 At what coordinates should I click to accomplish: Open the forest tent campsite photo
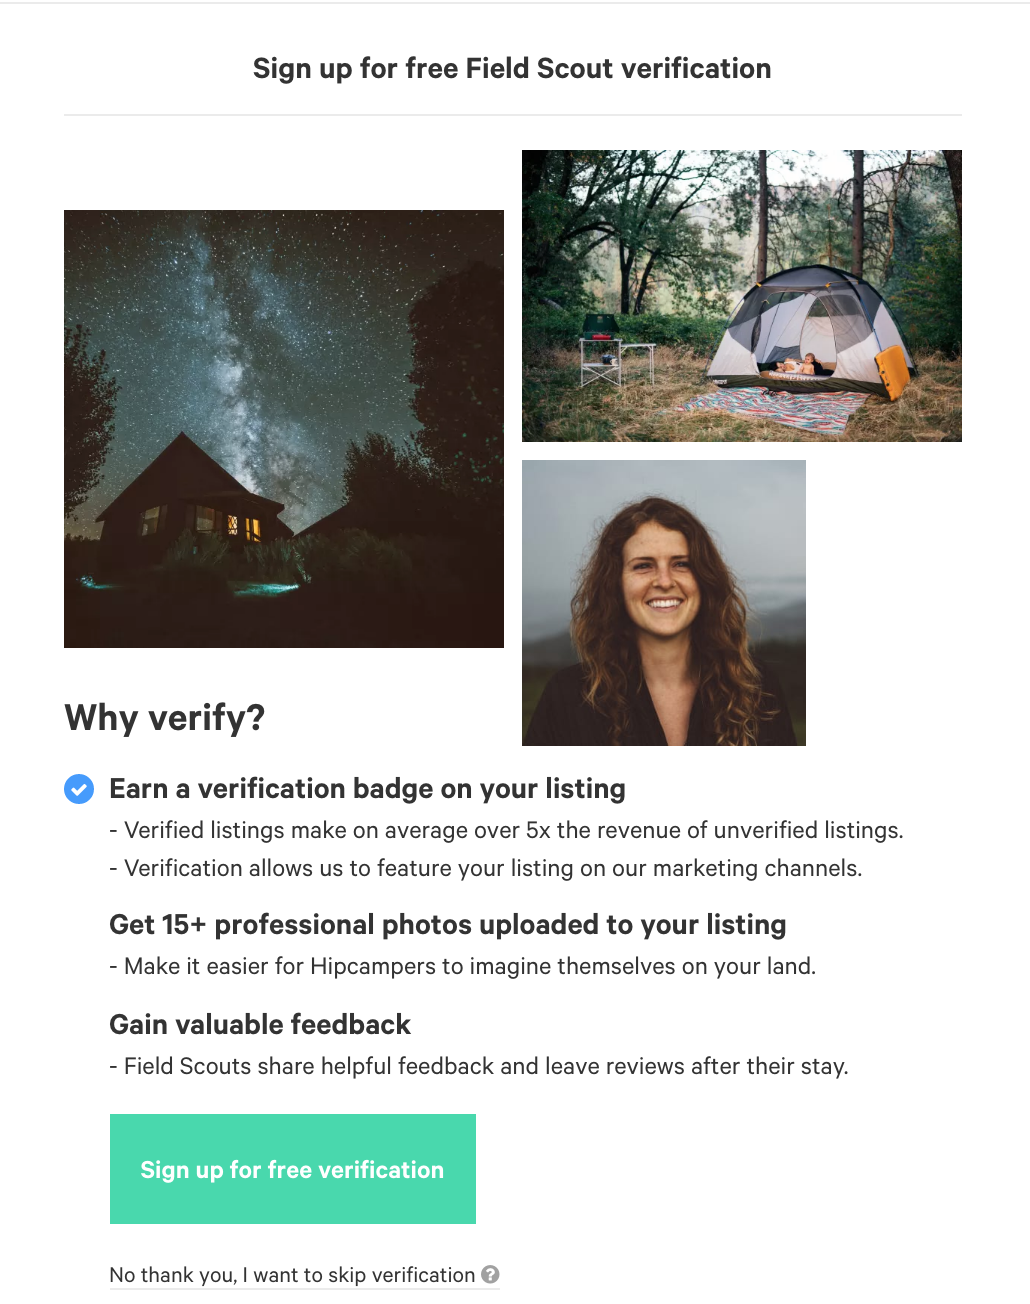[742, 296]
